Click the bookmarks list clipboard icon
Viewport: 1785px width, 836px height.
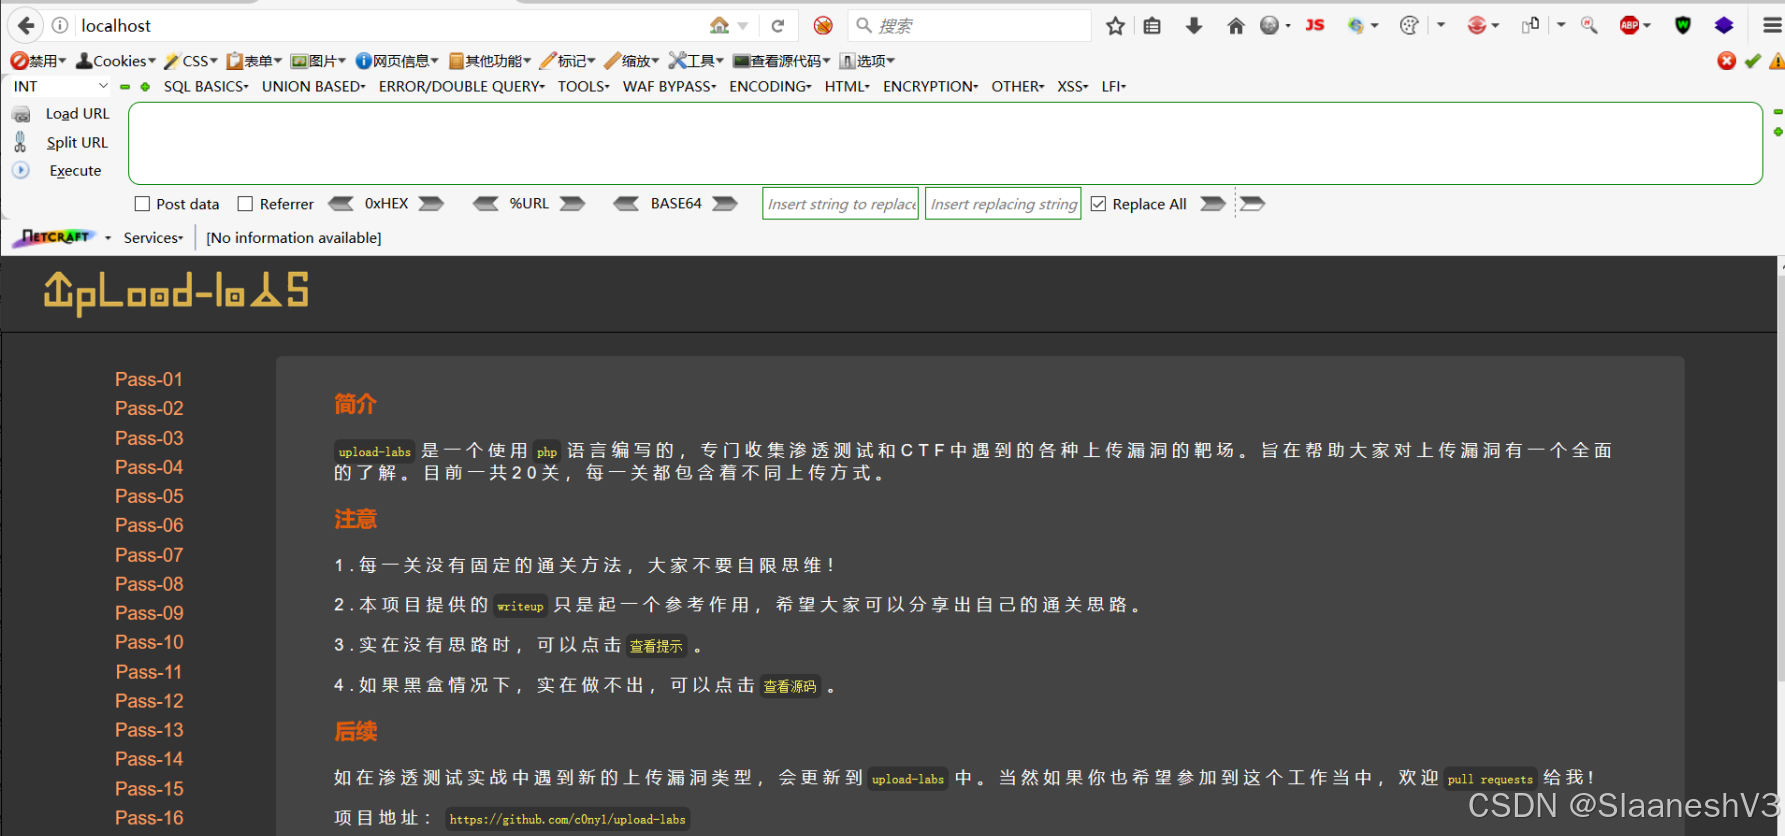pyautogui.click(x=1152, y=26)
